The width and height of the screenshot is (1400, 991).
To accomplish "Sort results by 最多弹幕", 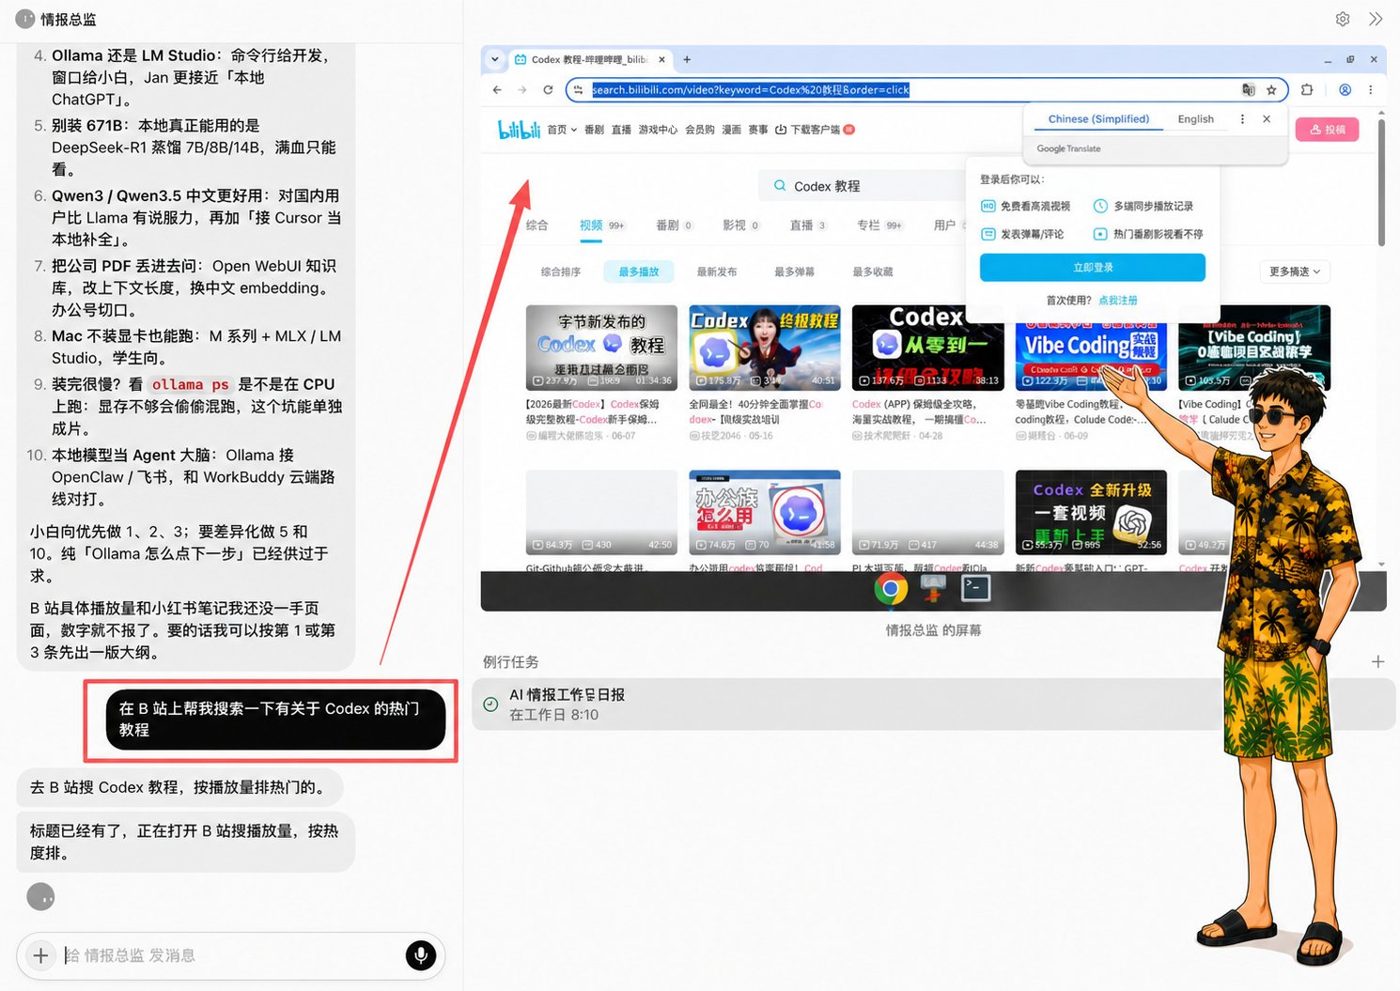I will pos(794,272).
